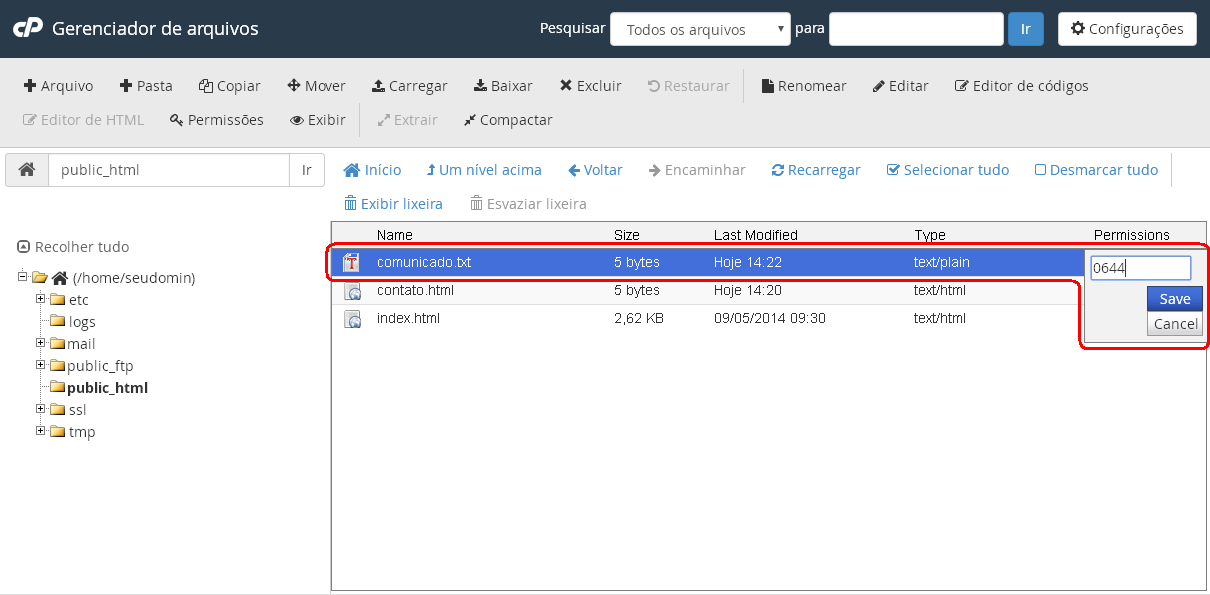This screenshot has width=1210, height=595.
Task: Sort files by Name column header
Action: (395, 235)
